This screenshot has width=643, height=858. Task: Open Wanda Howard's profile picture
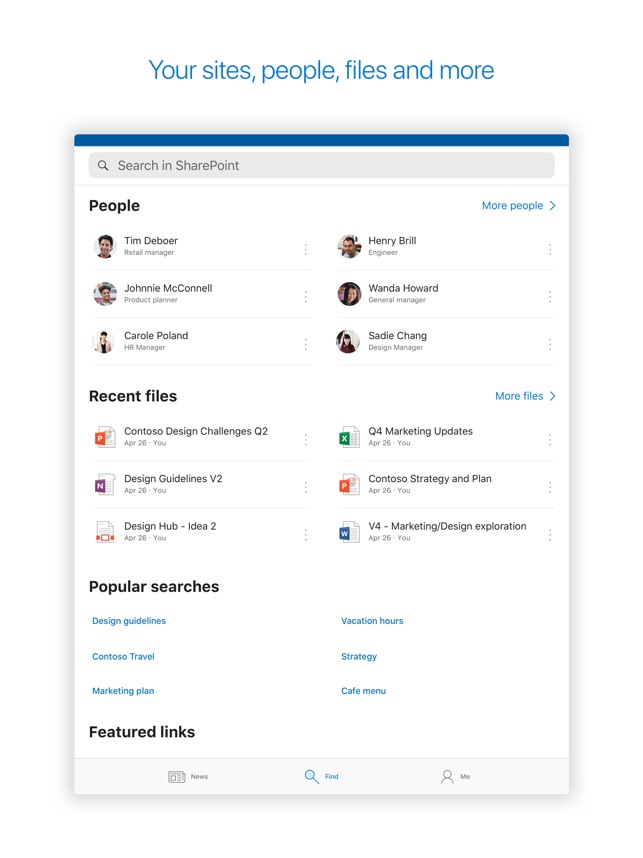coord(349,294)
